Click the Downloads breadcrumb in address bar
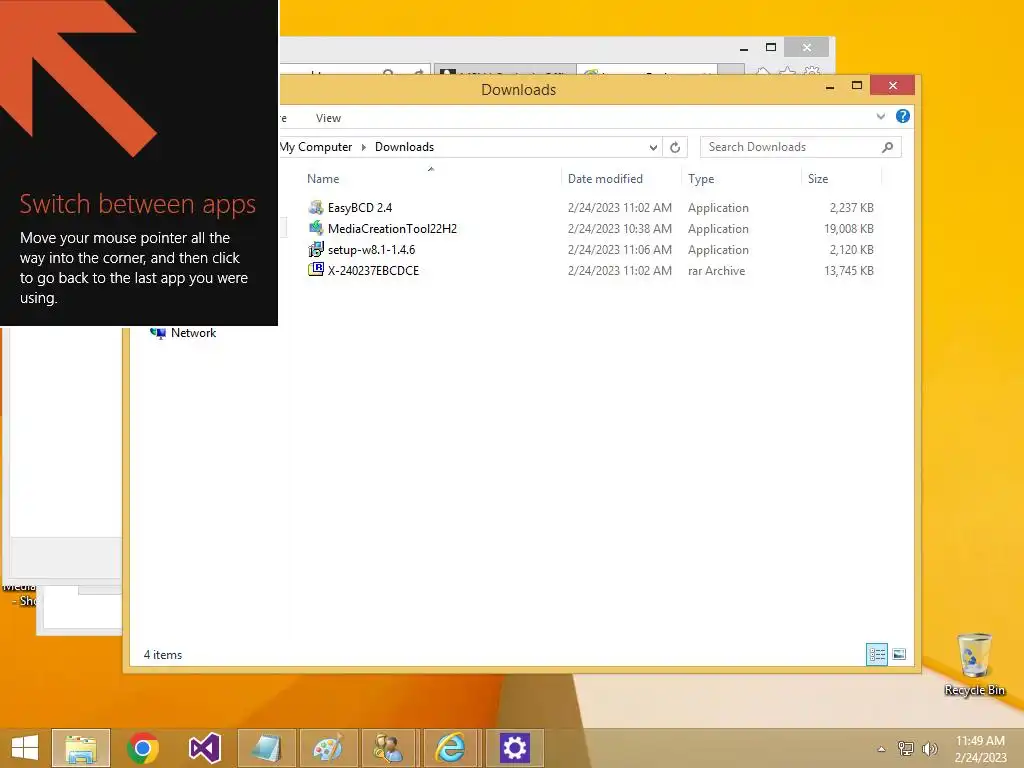This screenshot has width=1024, height=768. [x=404, y=147]
